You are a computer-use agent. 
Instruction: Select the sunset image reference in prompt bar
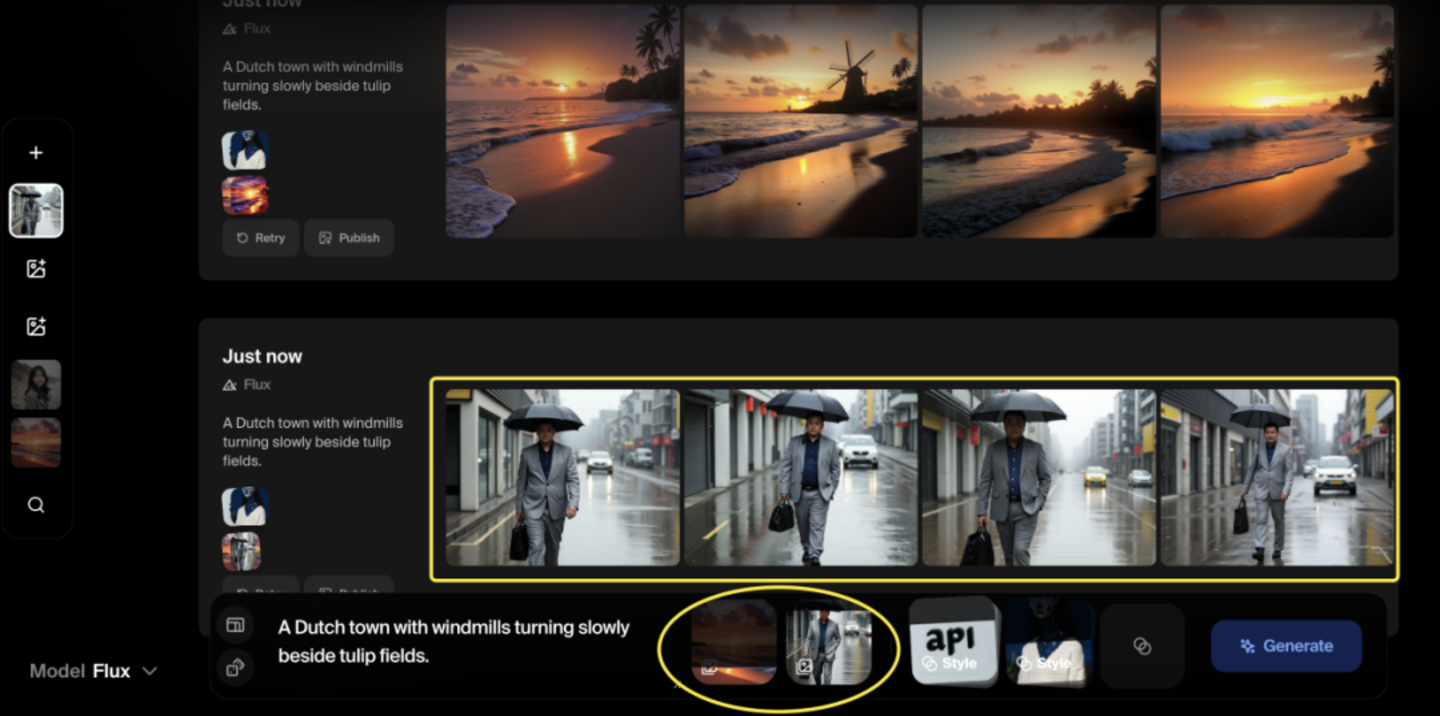point(733,641)
